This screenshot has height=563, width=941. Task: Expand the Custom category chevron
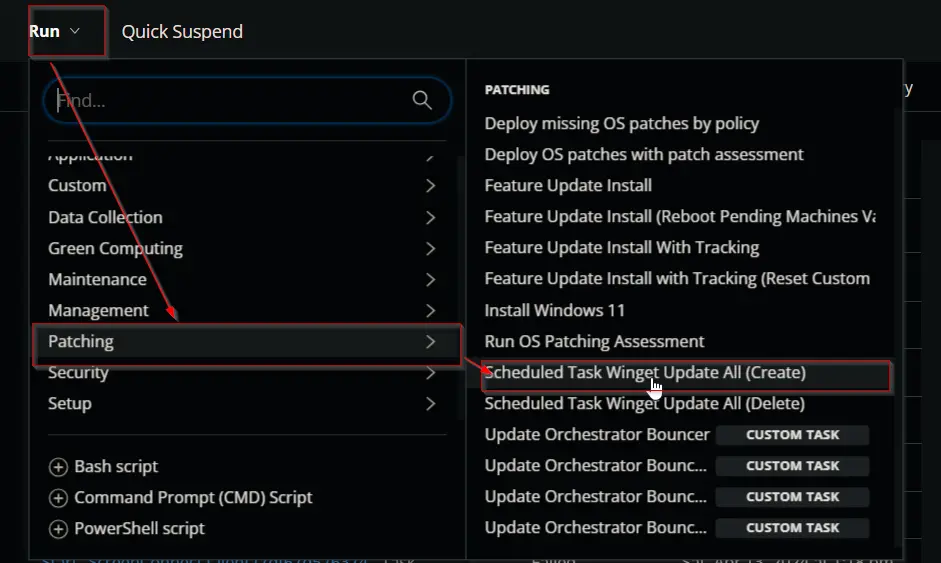(430, 185)
